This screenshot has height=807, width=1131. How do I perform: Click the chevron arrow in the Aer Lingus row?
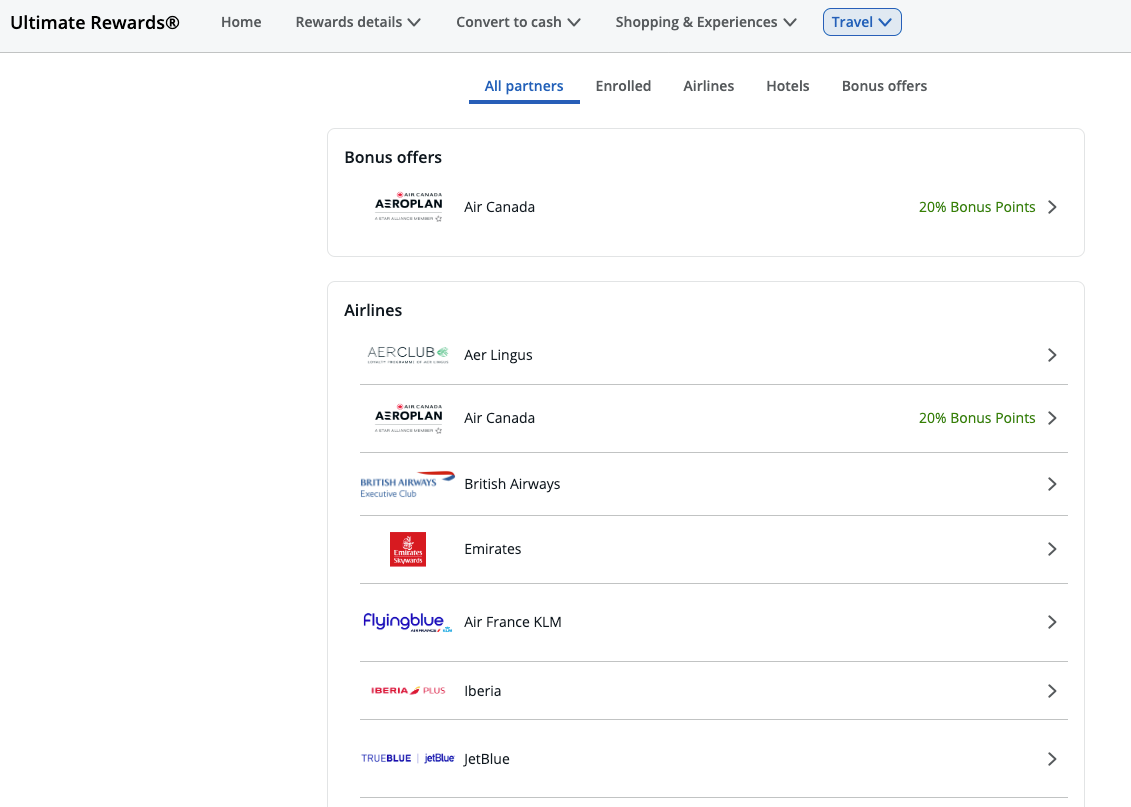coord(1052,355)
